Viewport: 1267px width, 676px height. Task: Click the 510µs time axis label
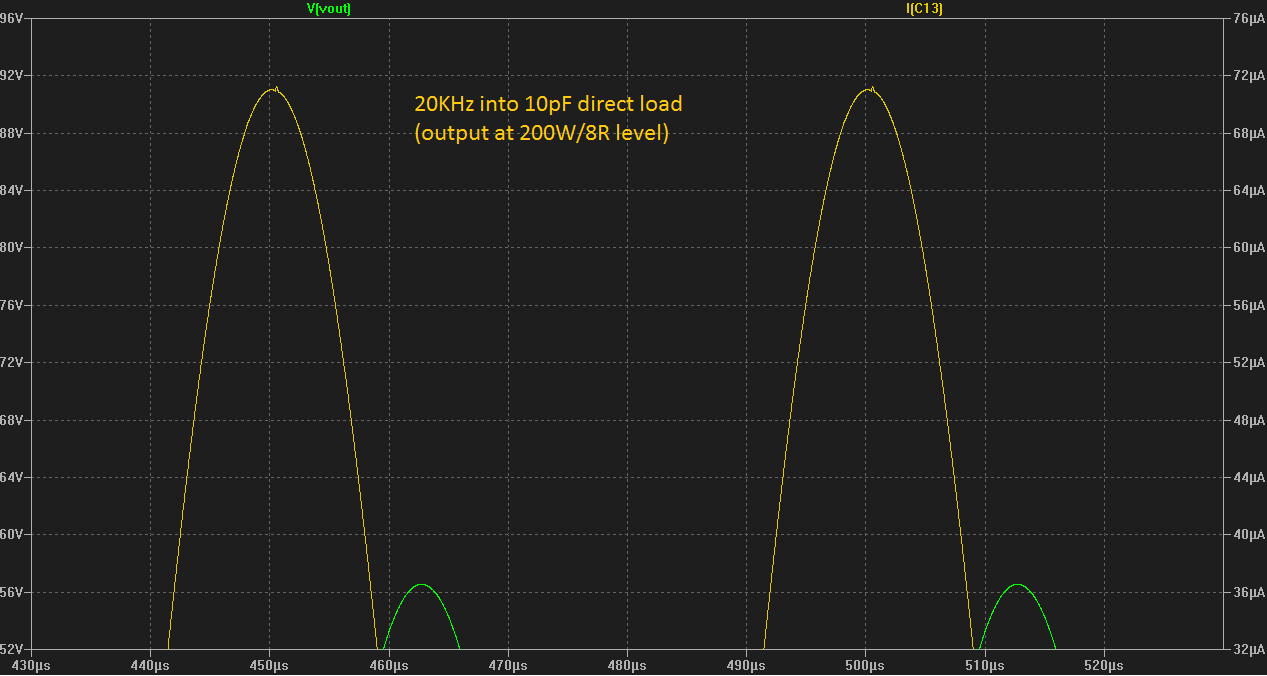(984, 665)
